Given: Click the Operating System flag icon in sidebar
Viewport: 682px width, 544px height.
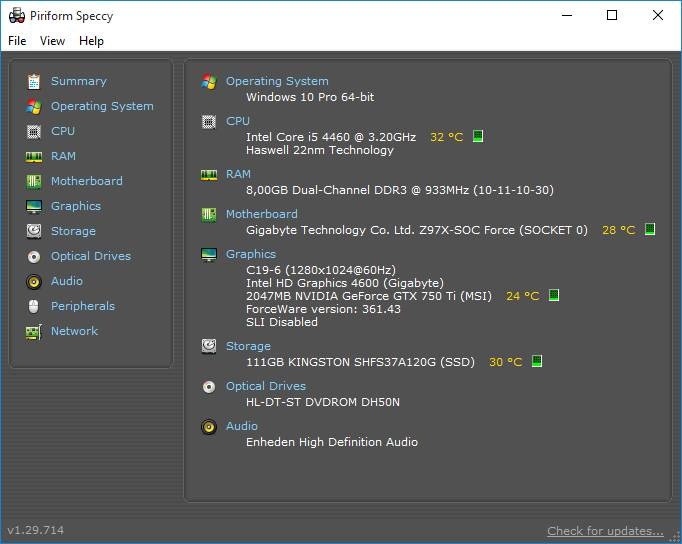Looking at the screenshot, I should pyautogui.click(x=33, y=107).
